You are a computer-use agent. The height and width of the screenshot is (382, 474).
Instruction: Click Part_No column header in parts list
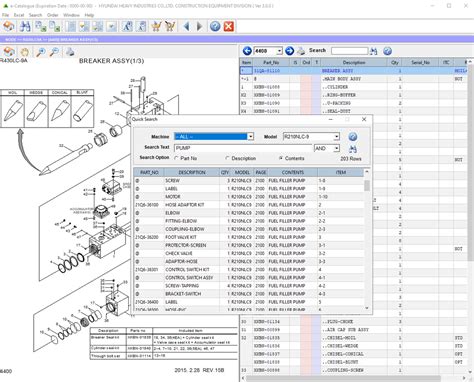pyautogui.click(x=271, y=62)
